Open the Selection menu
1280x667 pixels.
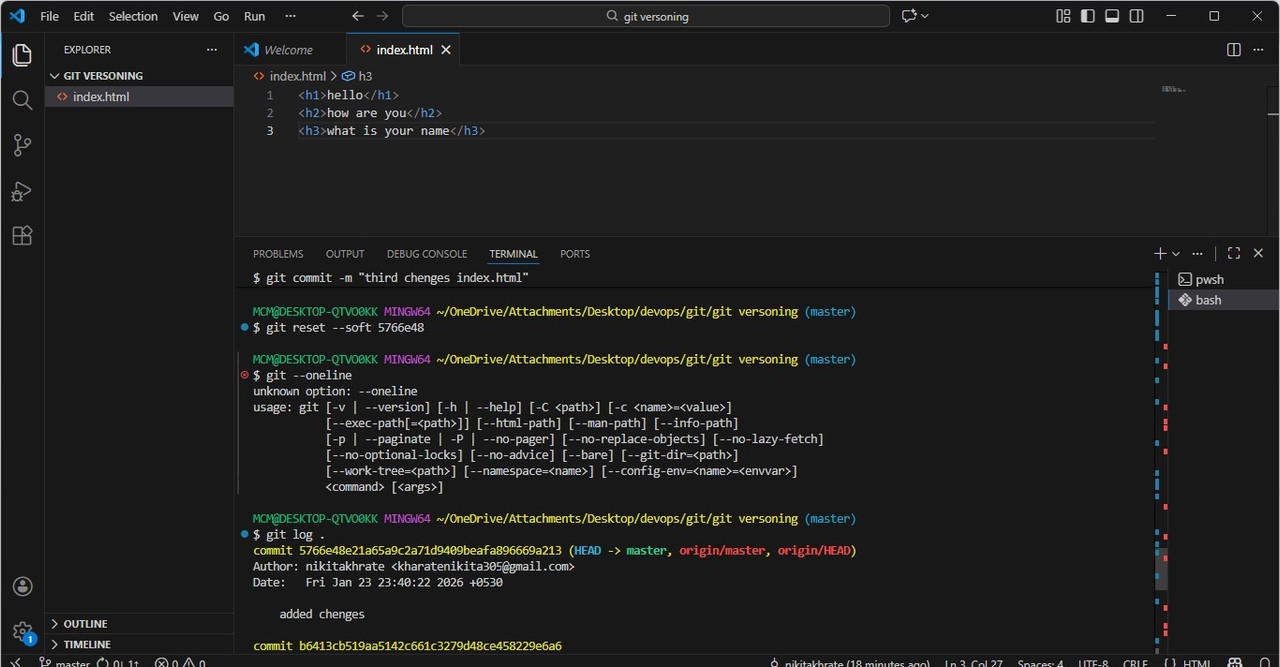click(x=133, y=16)
